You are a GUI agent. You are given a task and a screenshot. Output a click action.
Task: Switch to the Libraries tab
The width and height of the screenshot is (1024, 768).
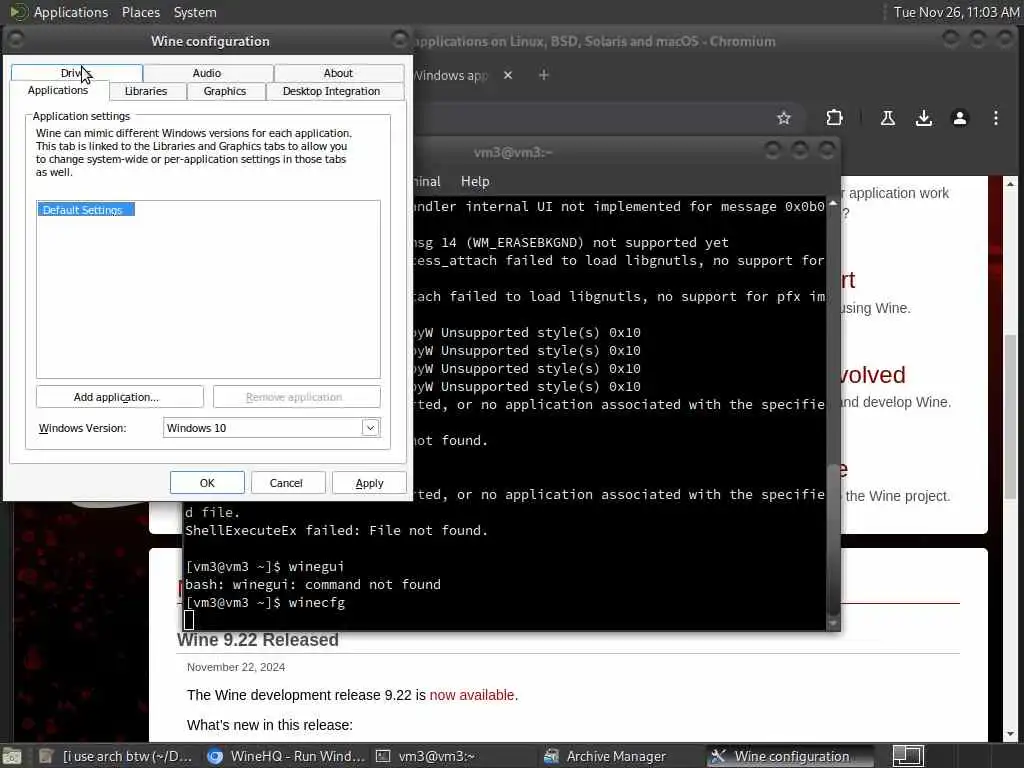(x=146, y=91)
